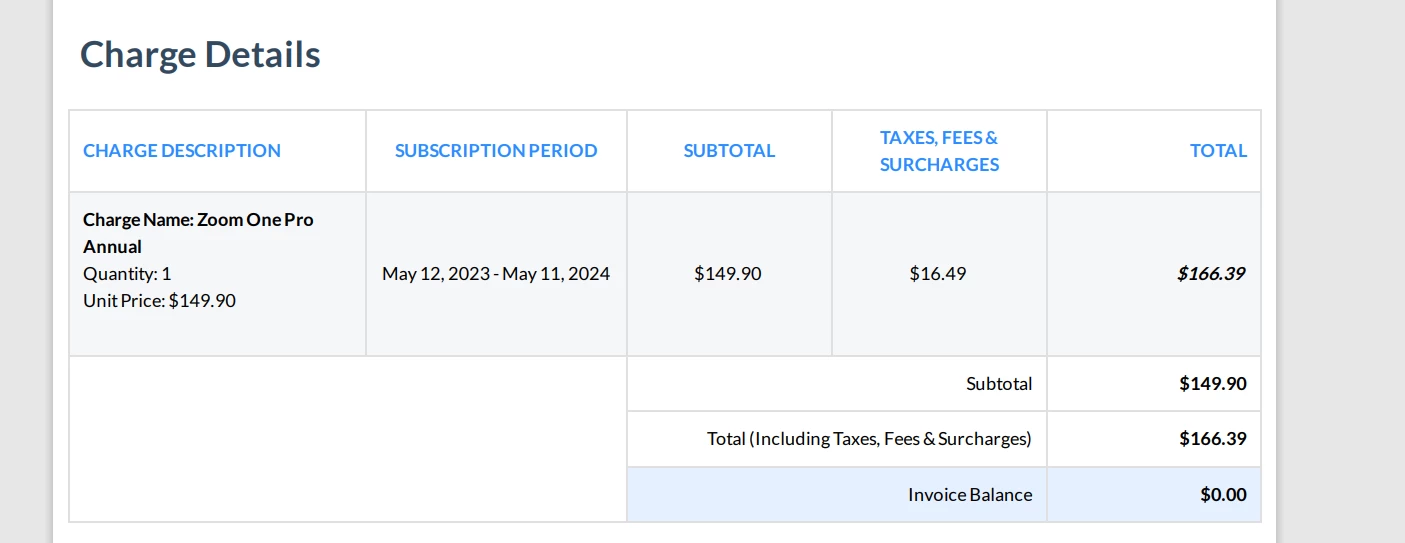
Task: Click the italic $166.39 row total
Action: pyautogui.click(x=1211, y=273)
